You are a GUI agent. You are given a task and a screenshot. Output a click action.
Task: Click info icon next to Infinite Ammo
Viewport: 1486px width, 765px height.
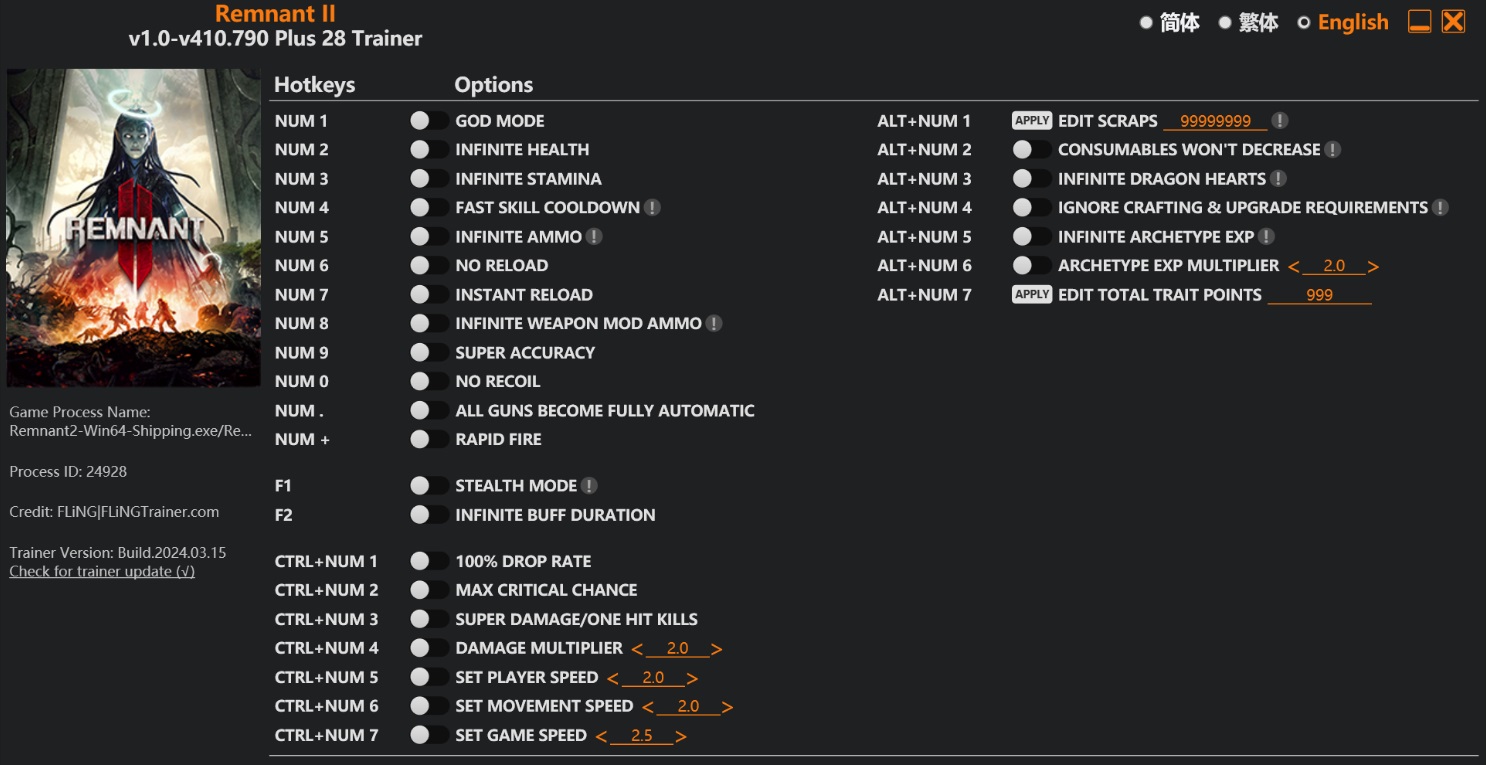coord(594,237)
